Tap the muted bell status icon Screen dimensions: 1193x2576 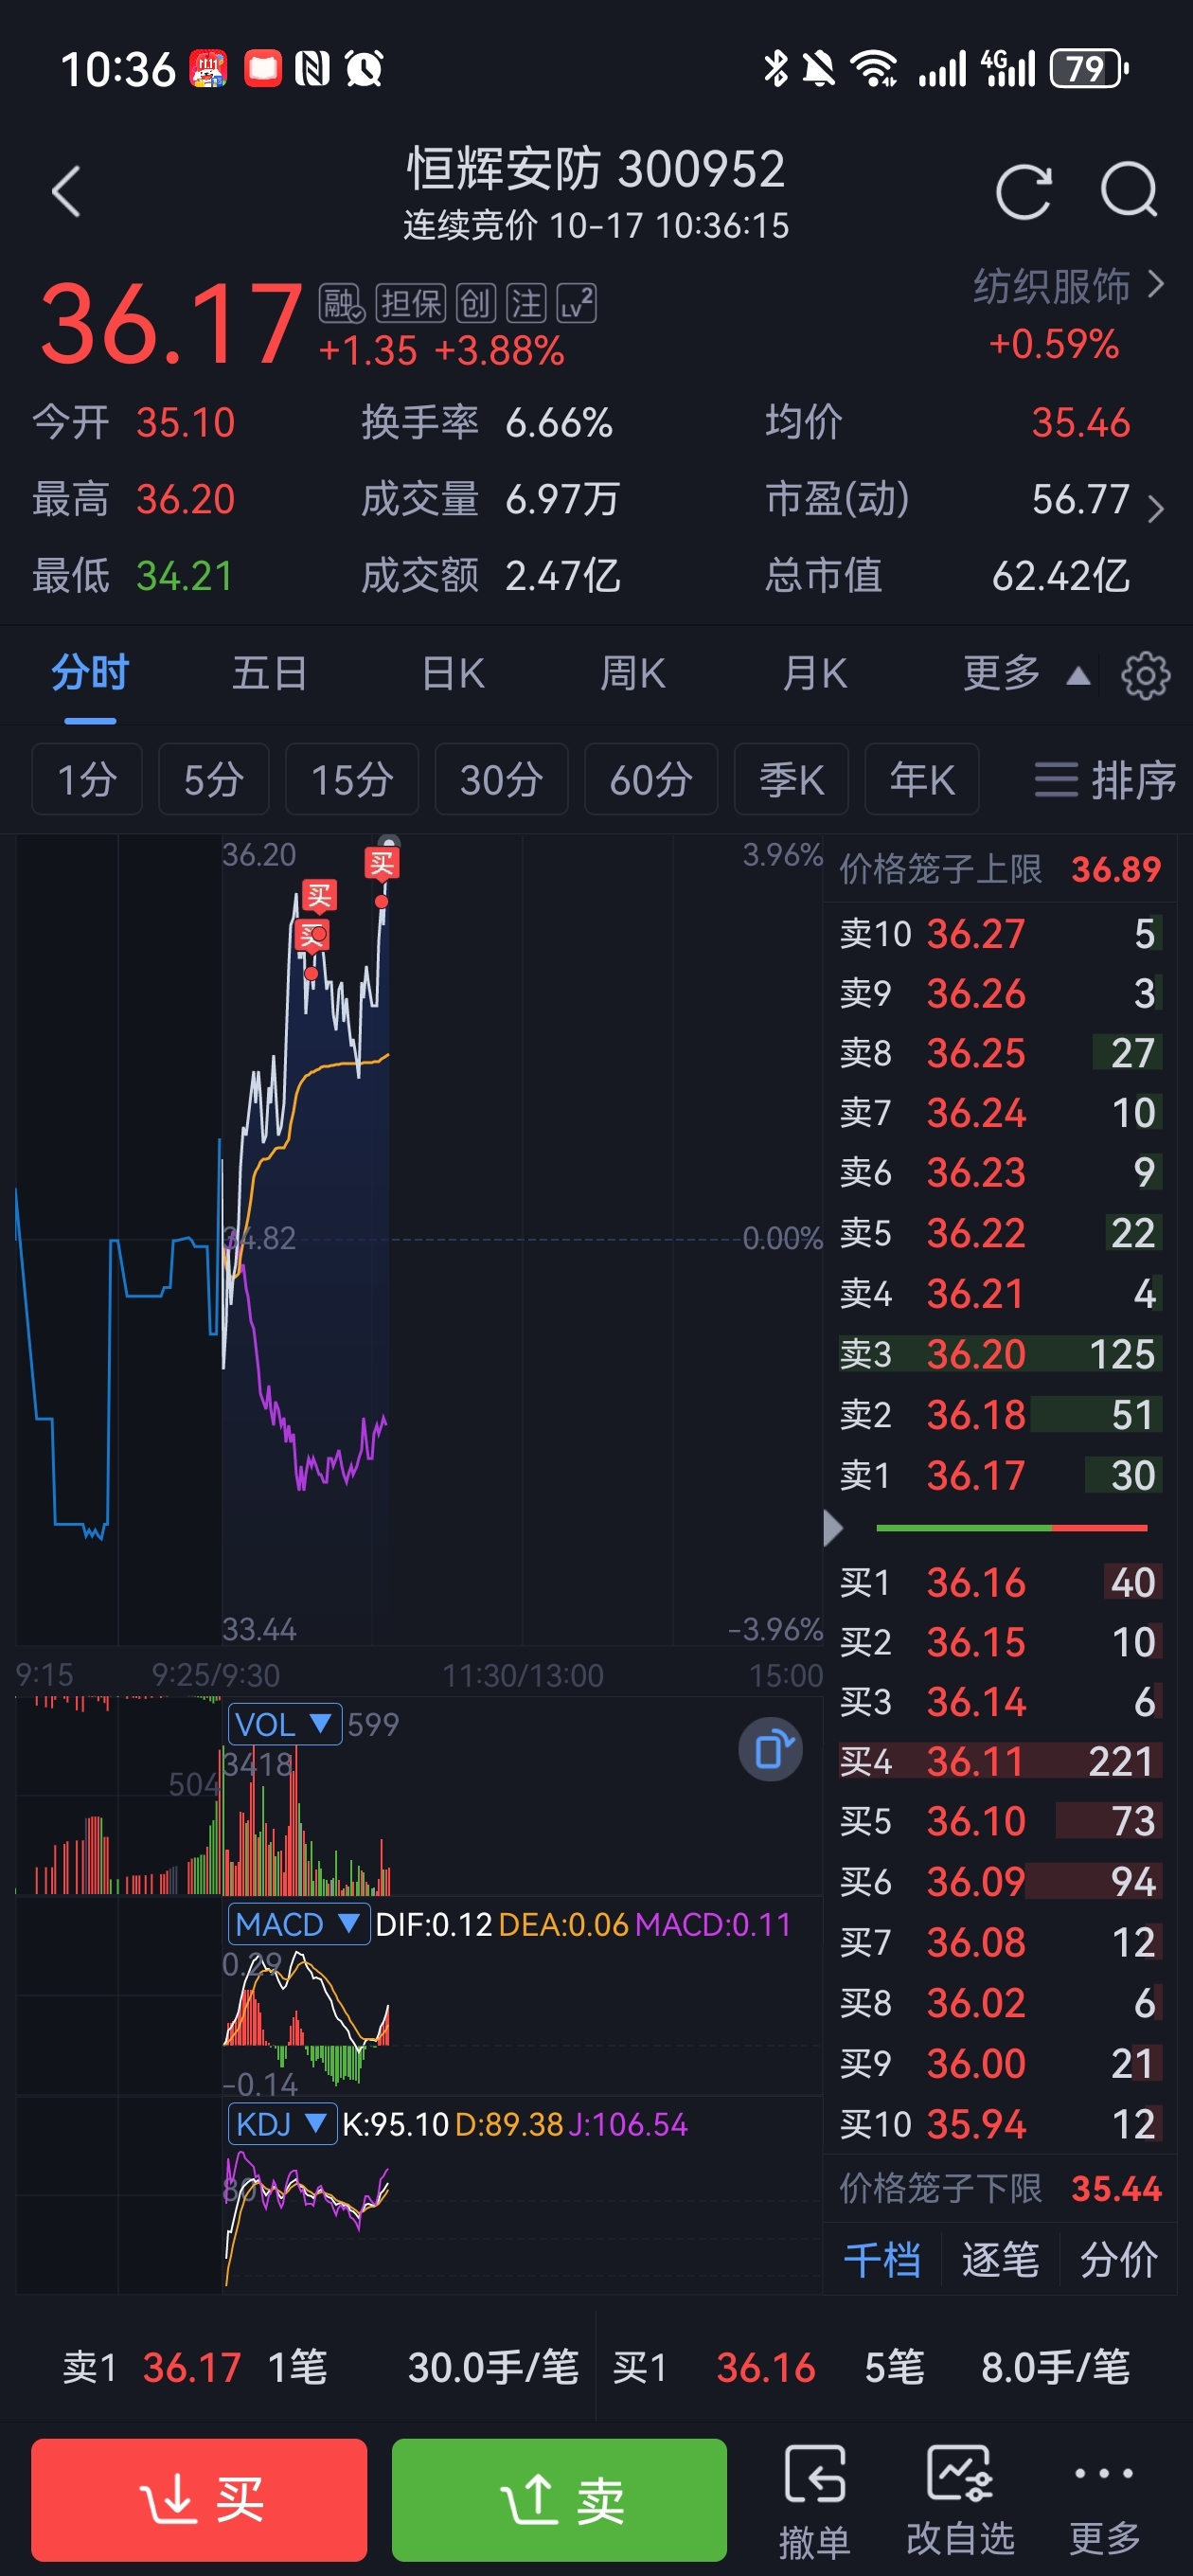click(x=819, y=69)
